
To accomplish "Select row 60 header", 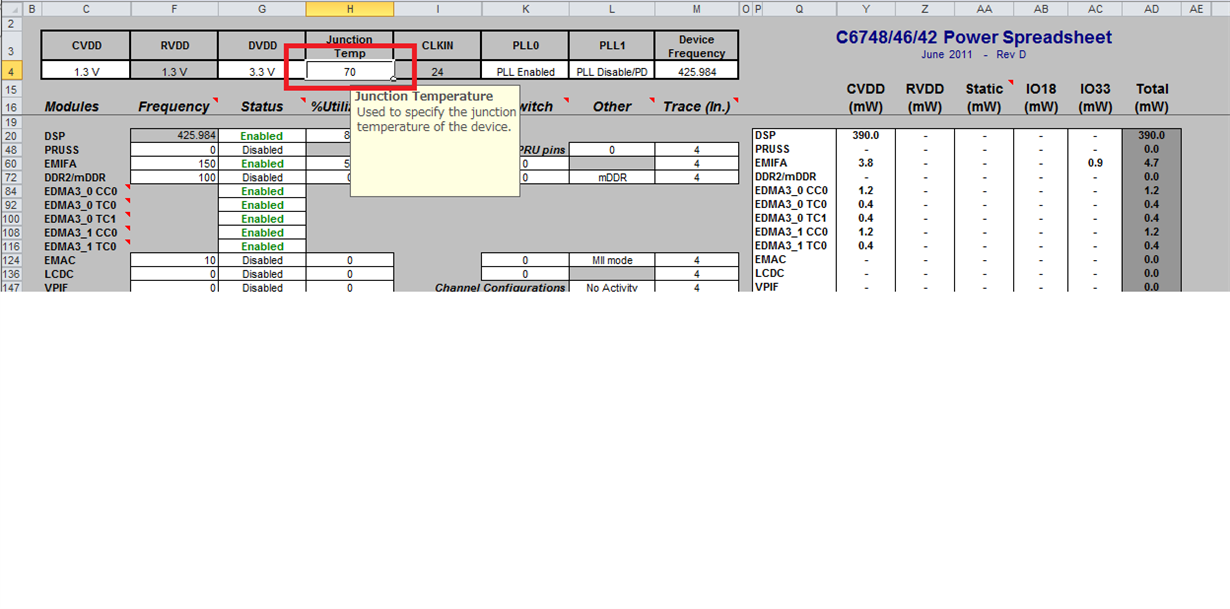I will pyautogui.click(x=11, y=163).
